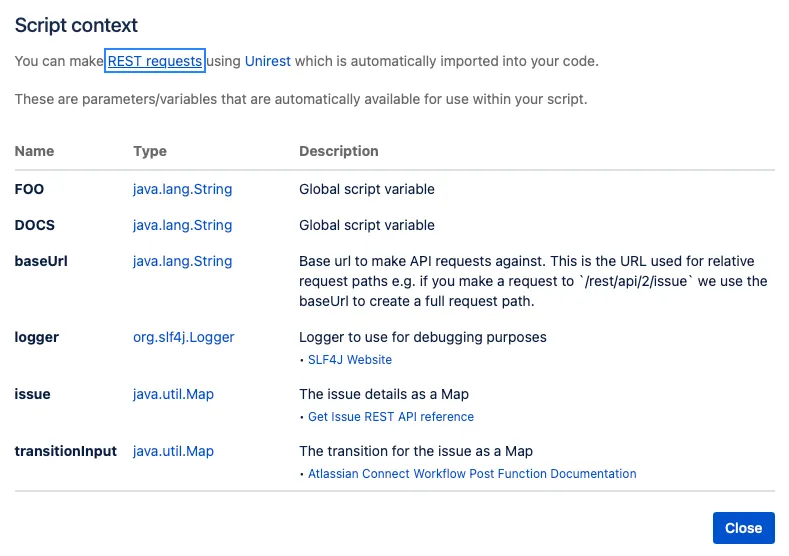Click the Name column header
Image resolution: width=789 pixels, height=556 pixels.
click(34, 151)
